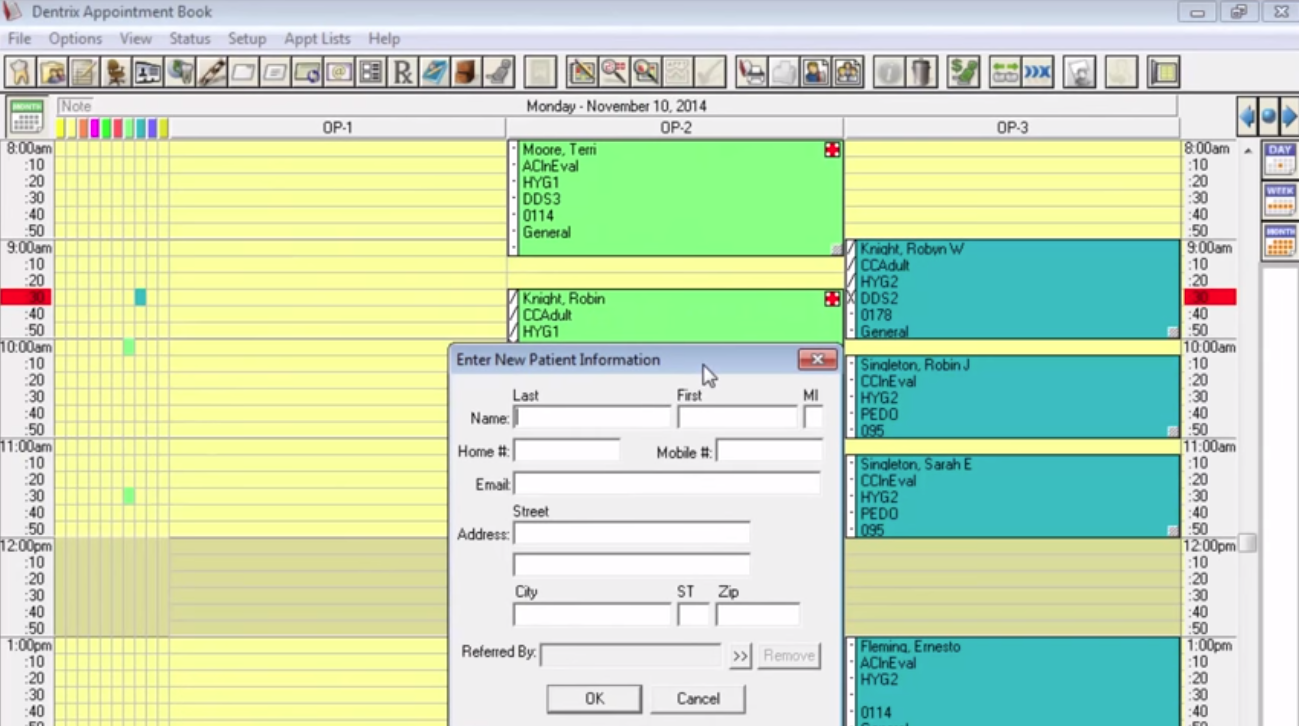Screen dimensions: 1299x726
Task: Click the ID card toolbar icon
Action: (x=148, y=72)
